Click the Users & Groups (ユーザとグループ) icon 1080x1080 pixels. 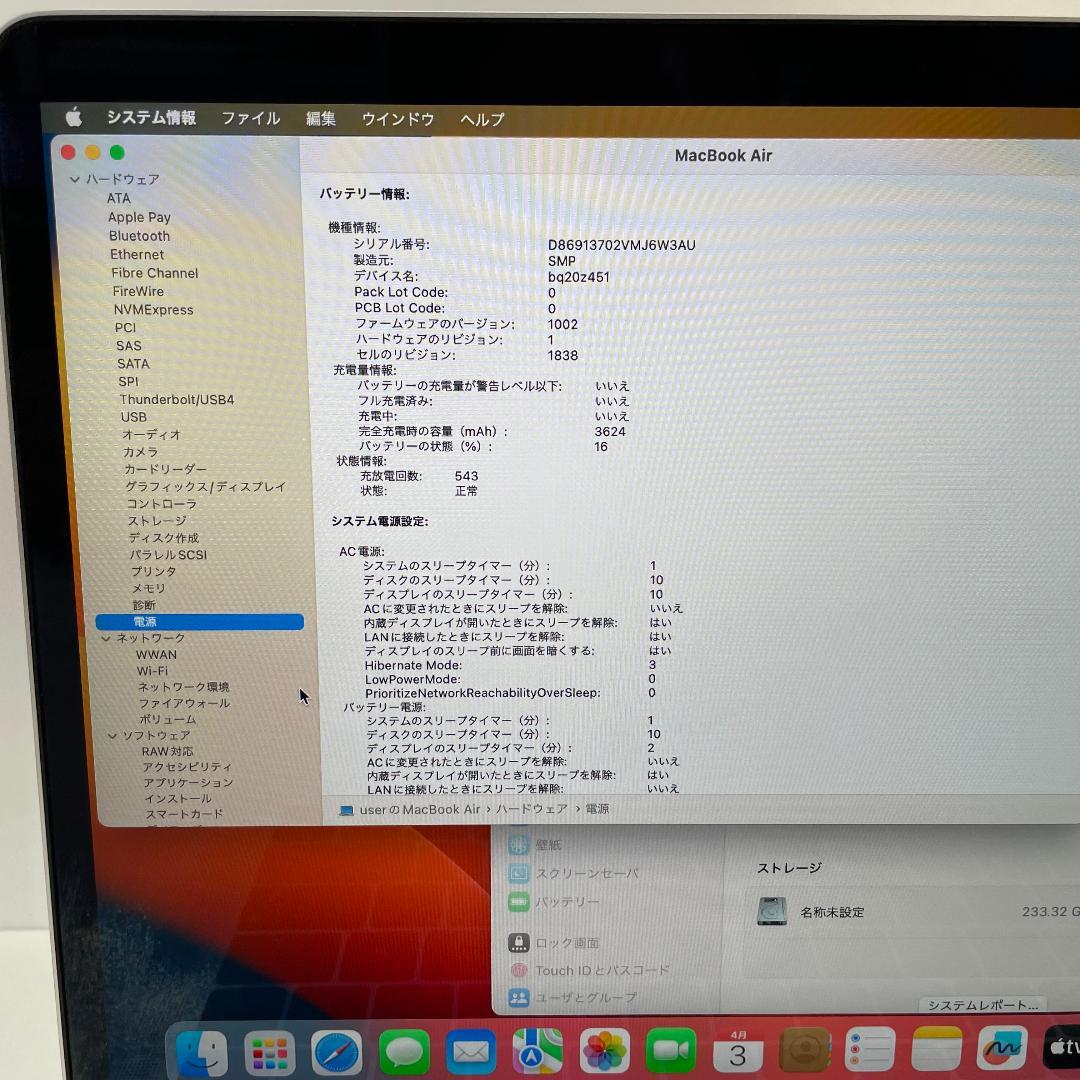[x=521, y=998]
